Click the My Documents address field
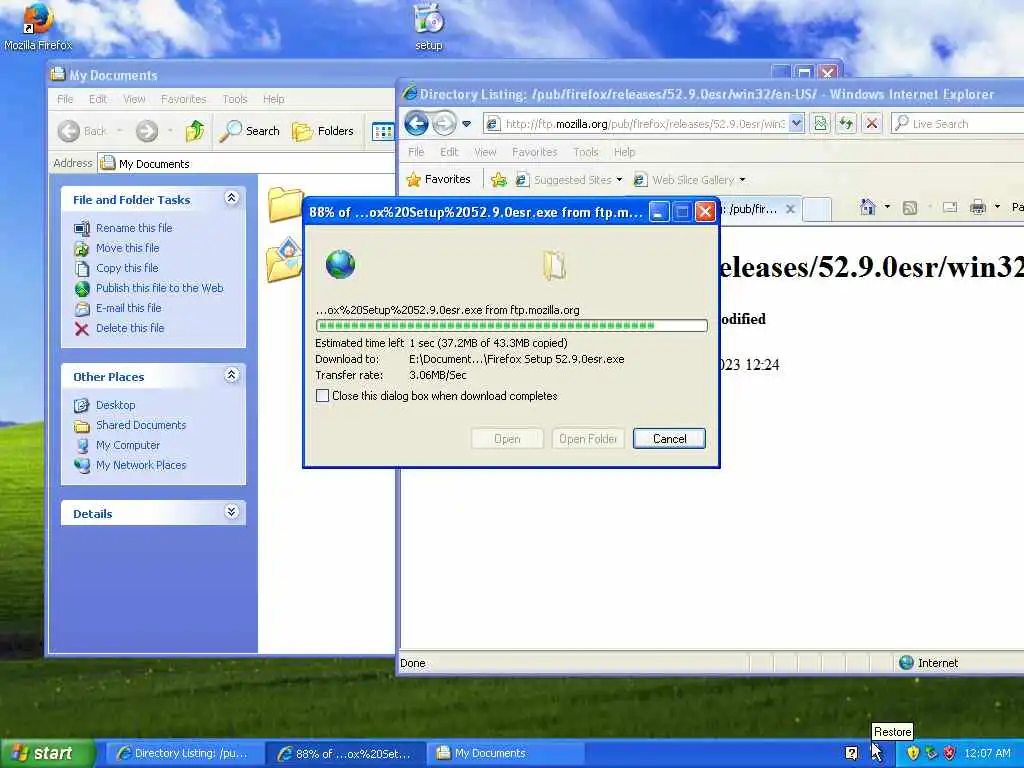Viewport: 1024px width, 768px height. tap(247, 163)
